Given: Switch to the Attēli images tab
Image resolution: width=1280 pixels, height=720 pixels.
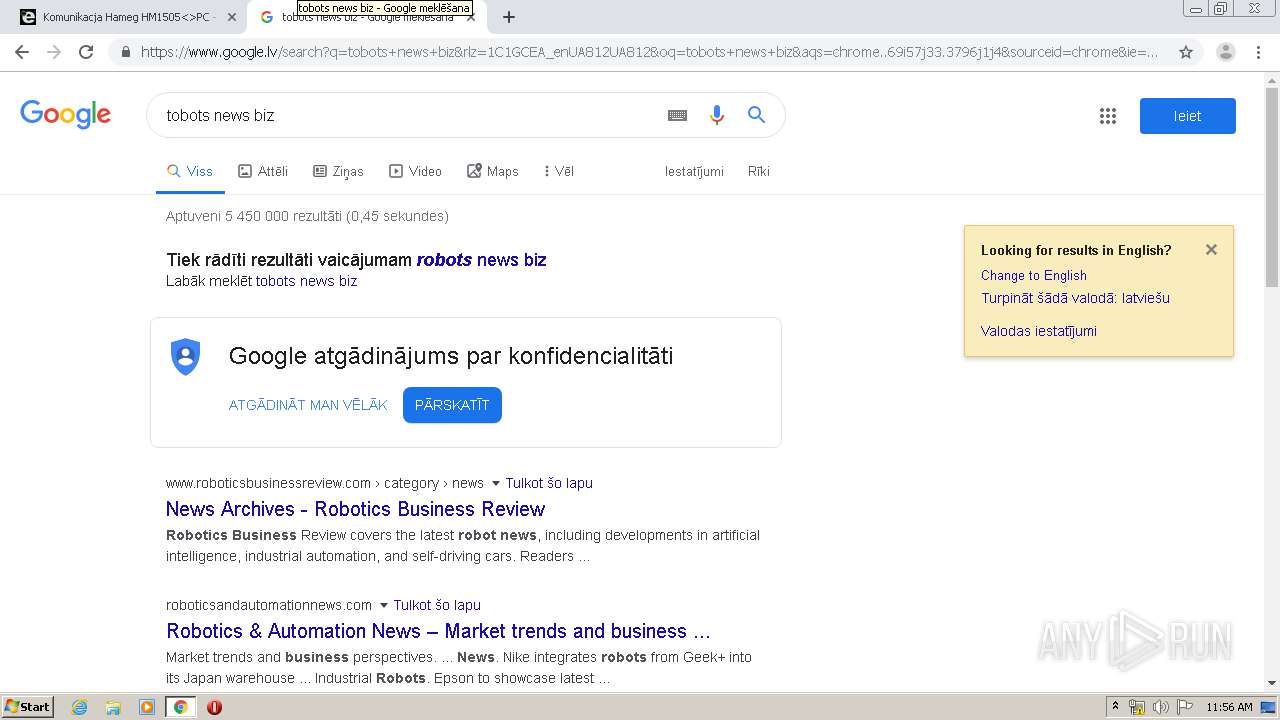Looking at the screenshot, I should click(263, 171).
